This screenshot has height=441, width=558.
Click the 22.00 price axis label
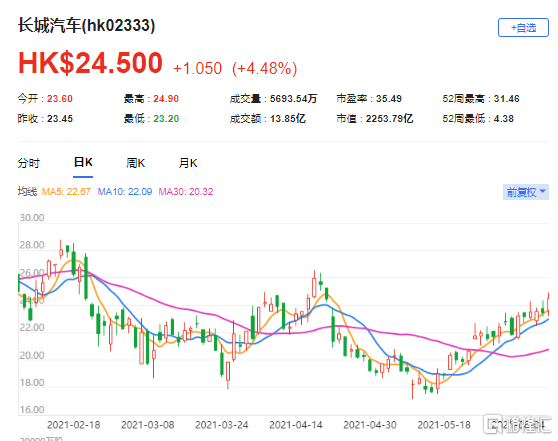pyautogui.click(x=32, y=327)
